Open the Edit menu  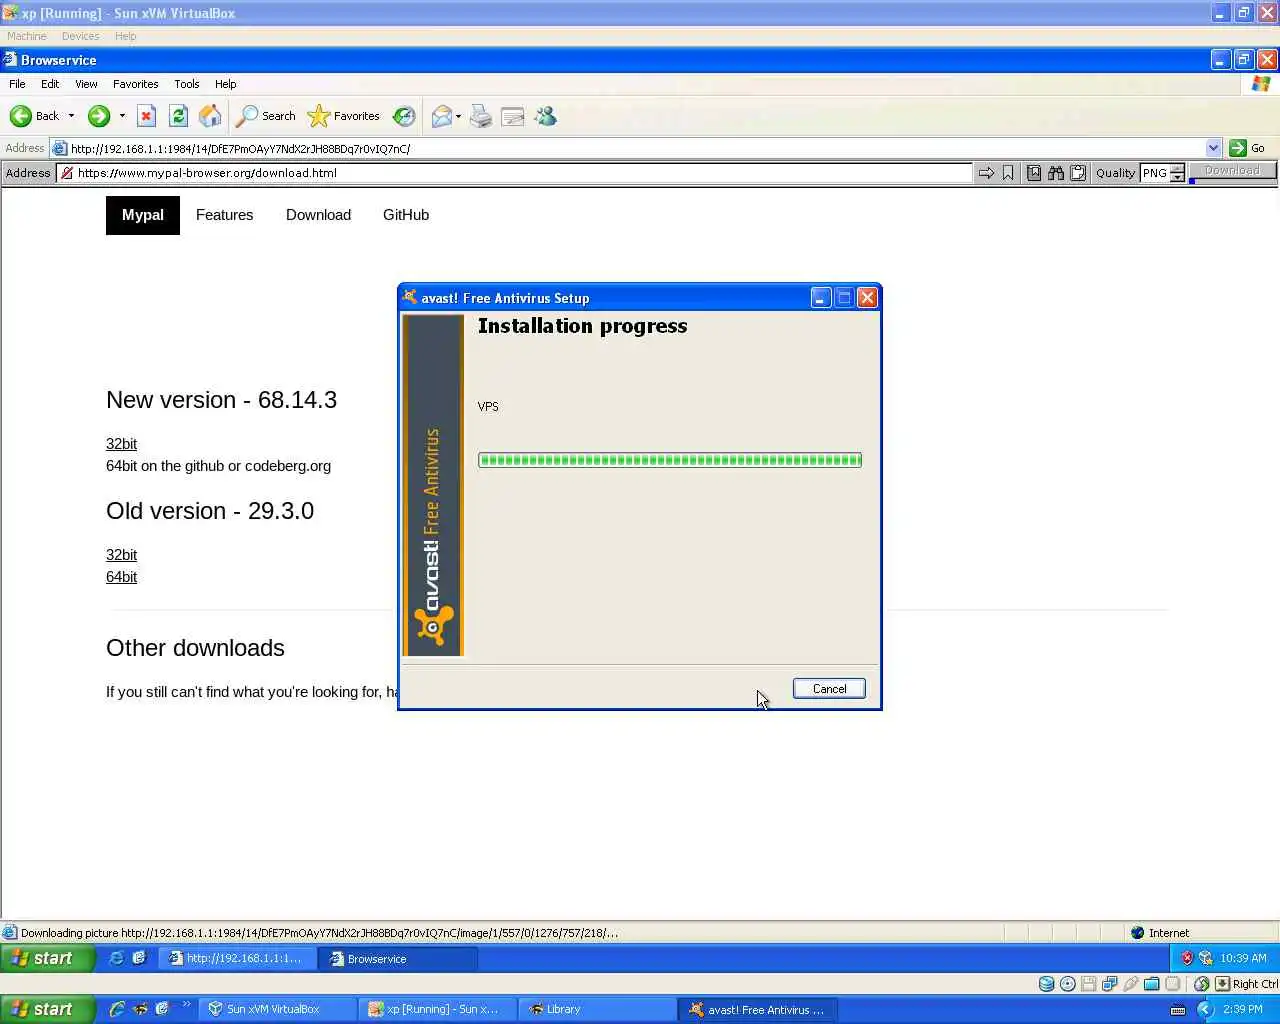(50, 84)
